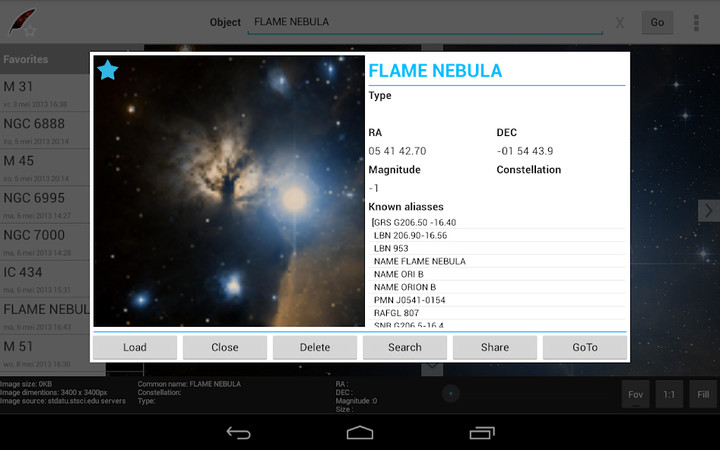The image size is (720, 450).
Task: Select M 31 in Favorites list
Action: tap(45, 92)
